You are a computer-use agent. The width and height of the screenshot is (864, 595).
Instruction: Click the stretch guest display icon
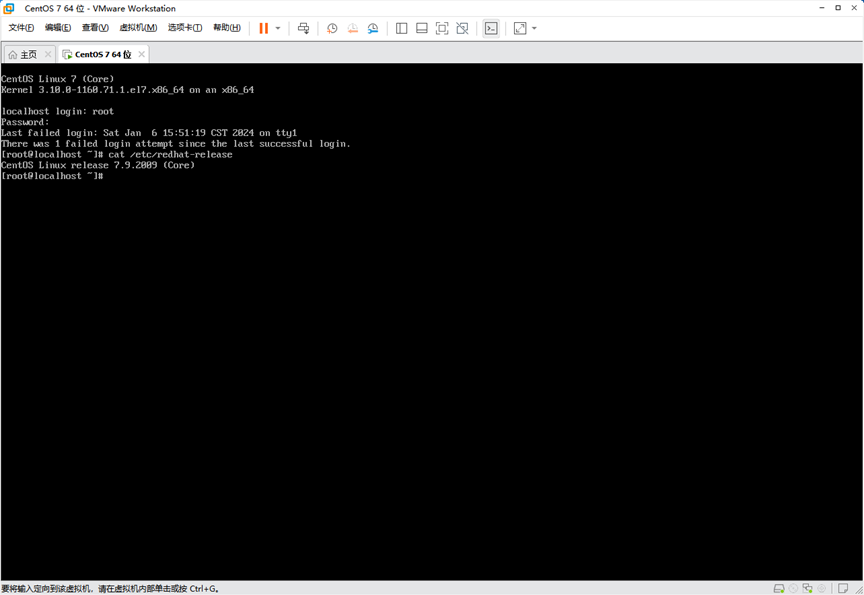[520, 28]
